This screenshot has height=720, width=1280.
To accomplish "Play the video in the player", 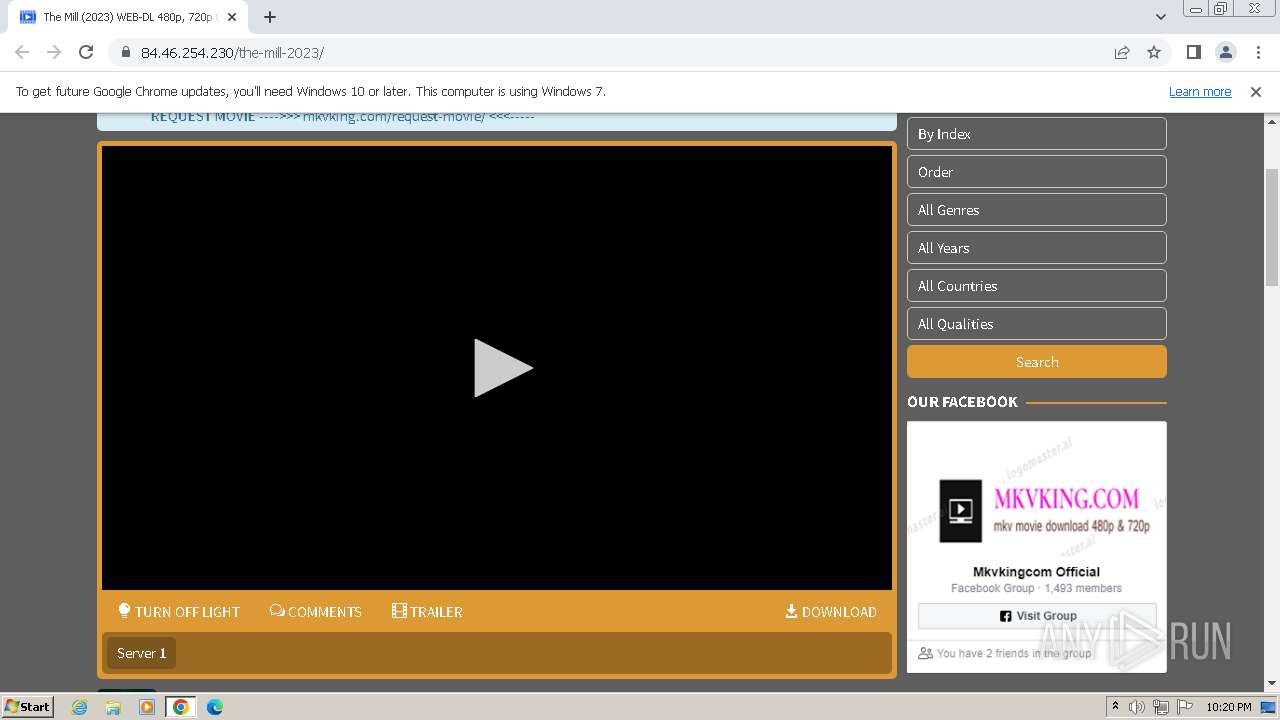I will point(502,368).
